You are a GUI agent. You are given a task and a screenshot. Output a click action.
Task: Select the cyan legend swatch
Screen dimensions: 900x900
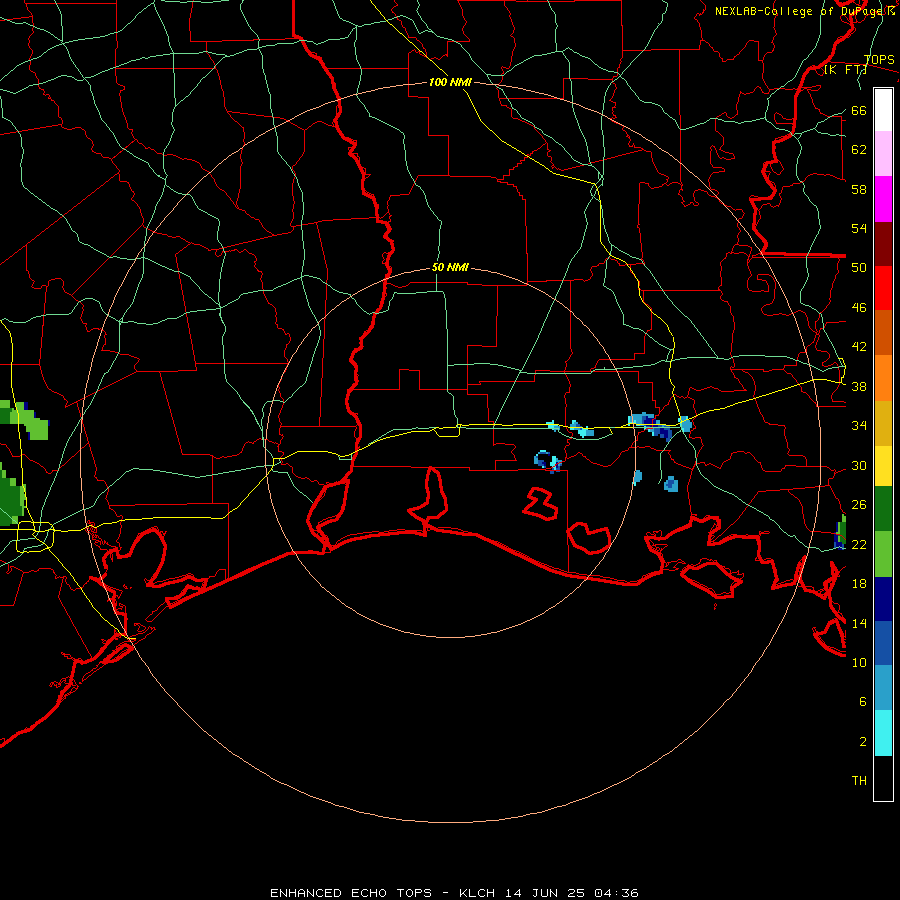[883, 733]
